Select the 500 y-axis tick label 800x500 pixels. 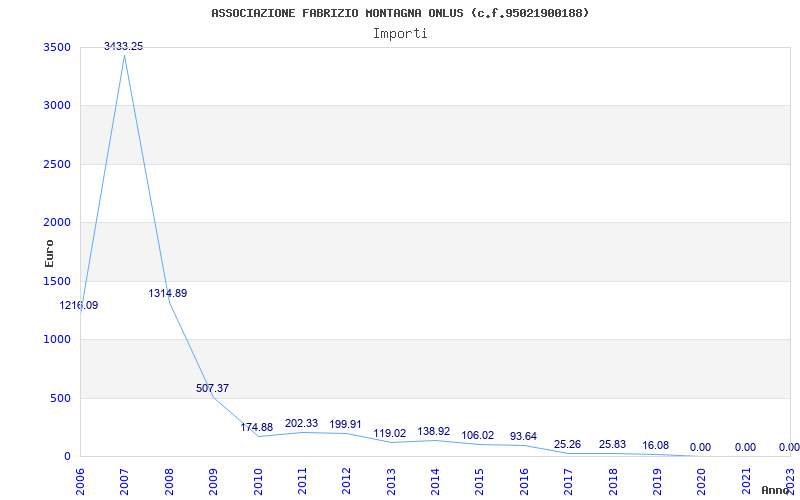pyautogui.click(x=62, y=398)
